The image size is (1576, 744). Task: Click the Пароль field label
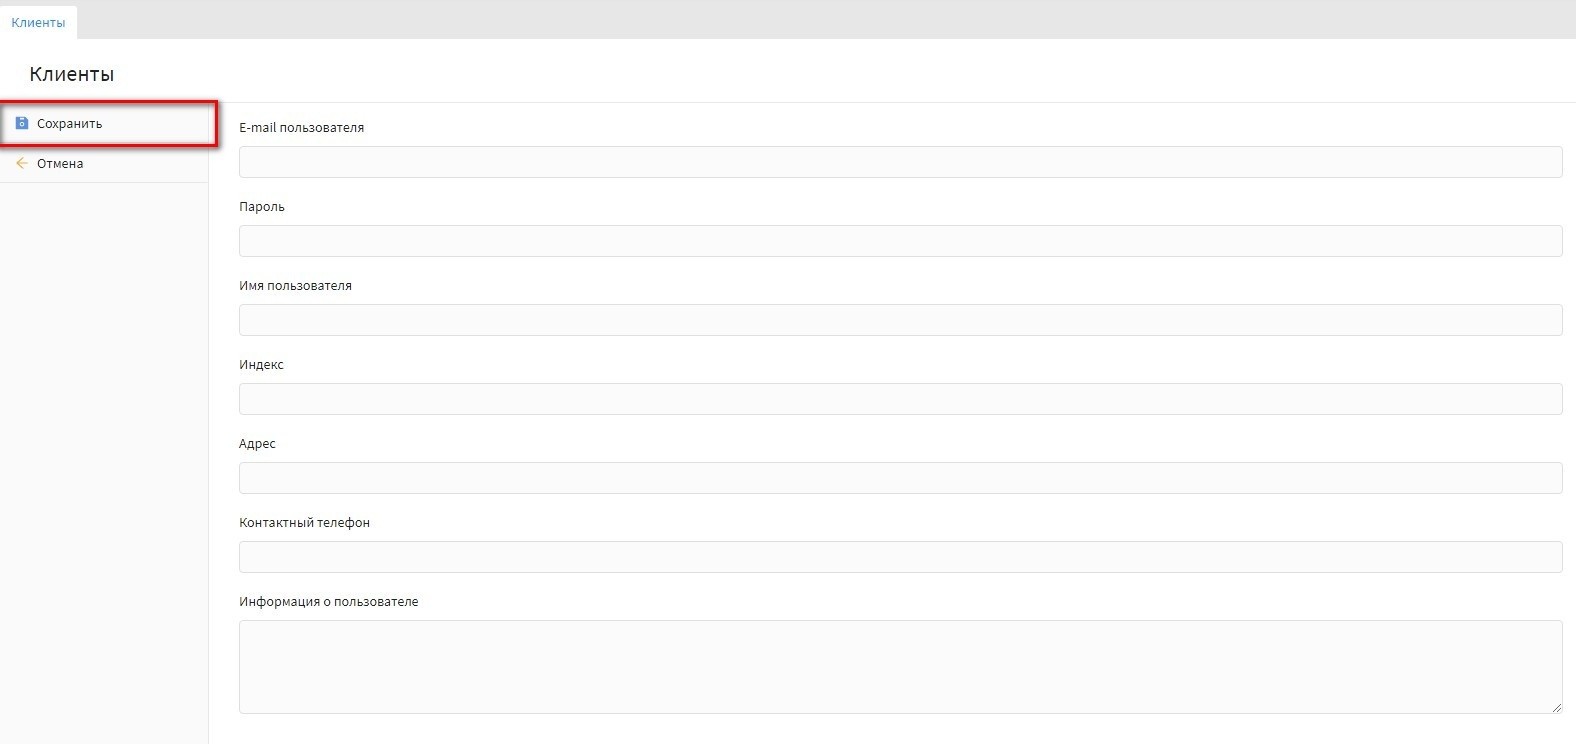[x=262, y=207]
